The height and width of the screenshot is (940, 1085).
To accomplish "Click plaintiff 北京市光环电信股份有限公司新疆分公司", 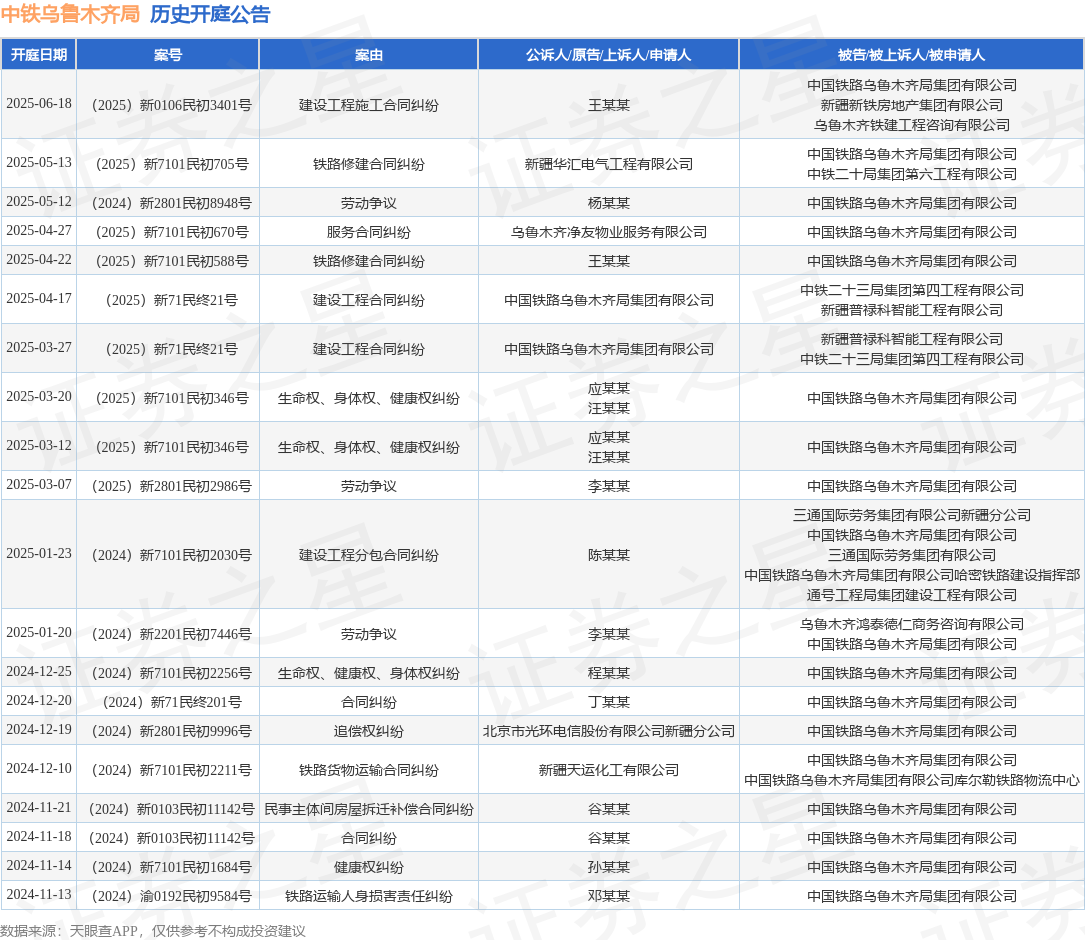I will tap(608, 732).
